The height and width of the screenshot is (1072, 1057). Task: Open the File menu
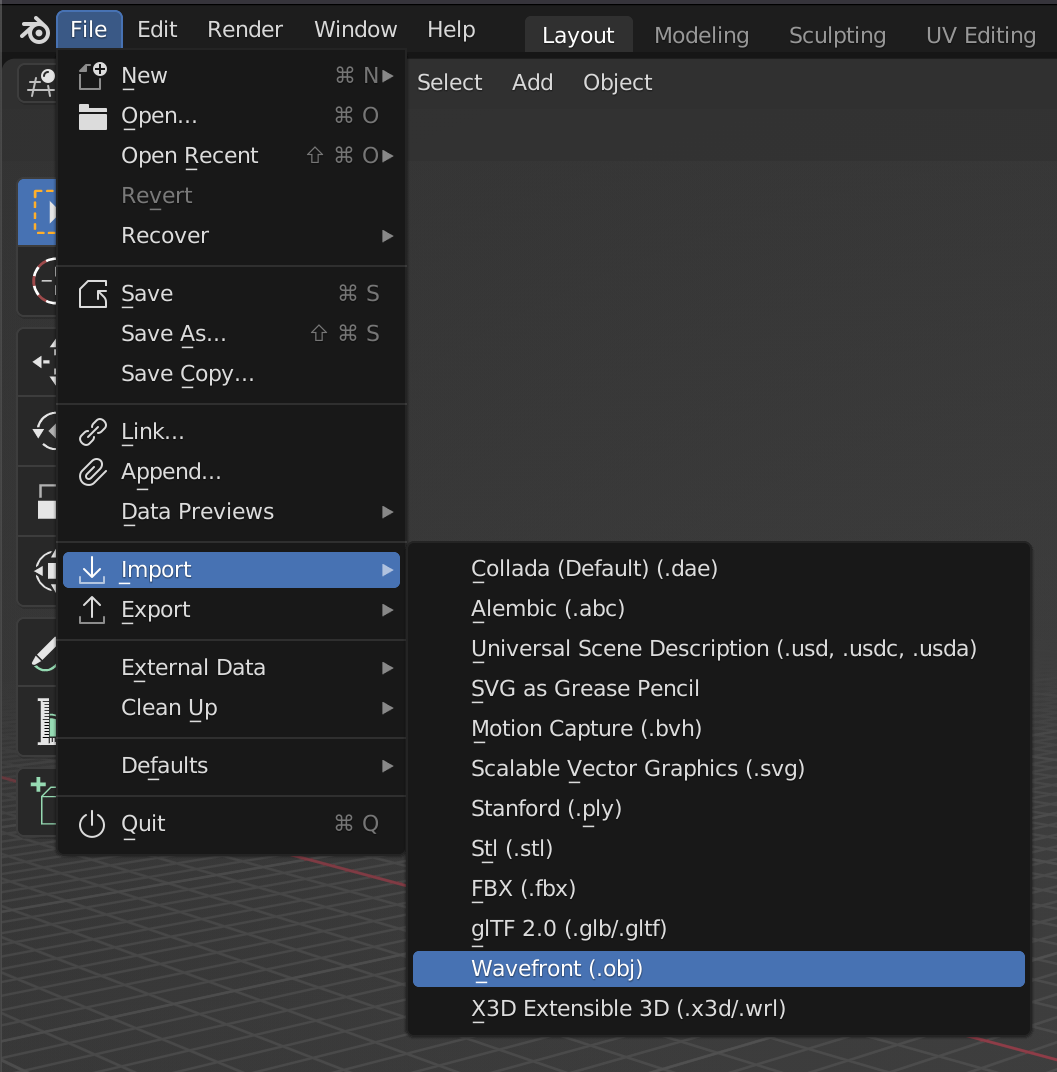[89, 29]
